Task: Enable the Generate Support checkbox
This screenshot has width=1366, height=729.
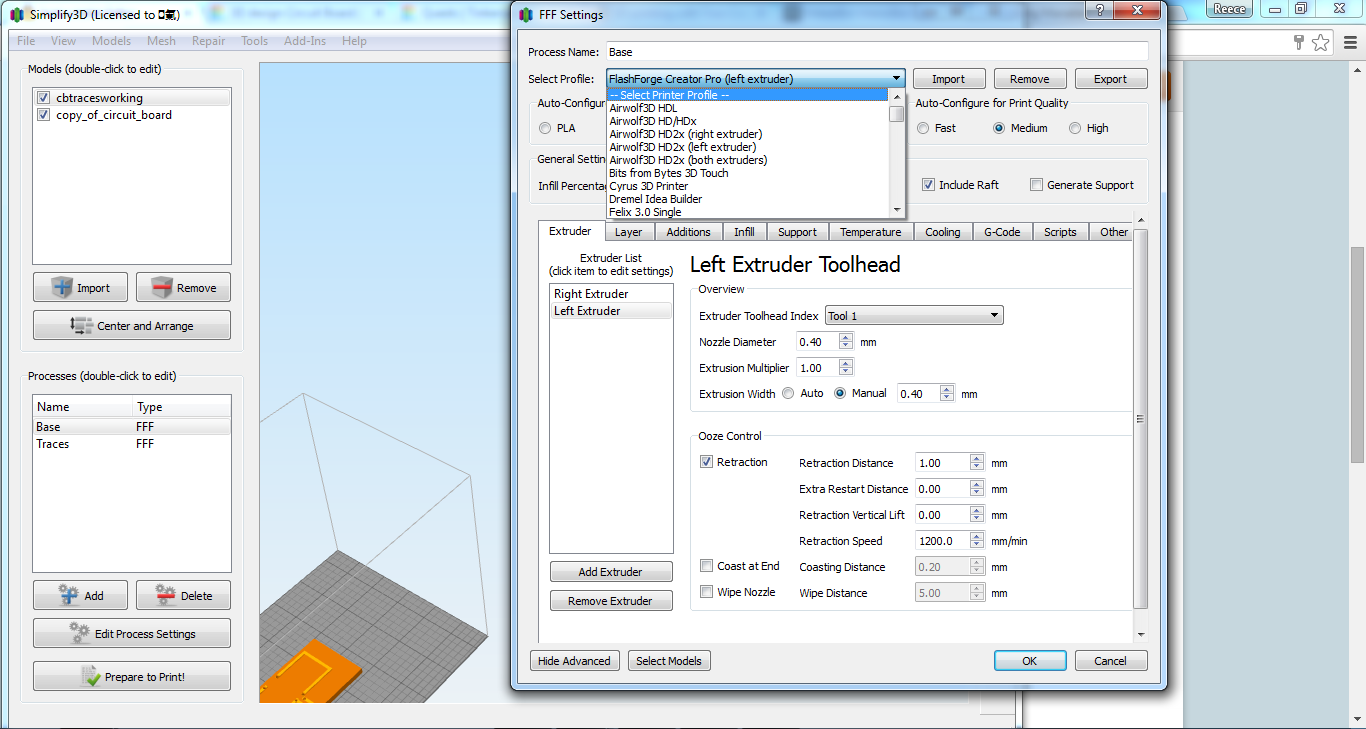Action: click(x=1036, y=185)
